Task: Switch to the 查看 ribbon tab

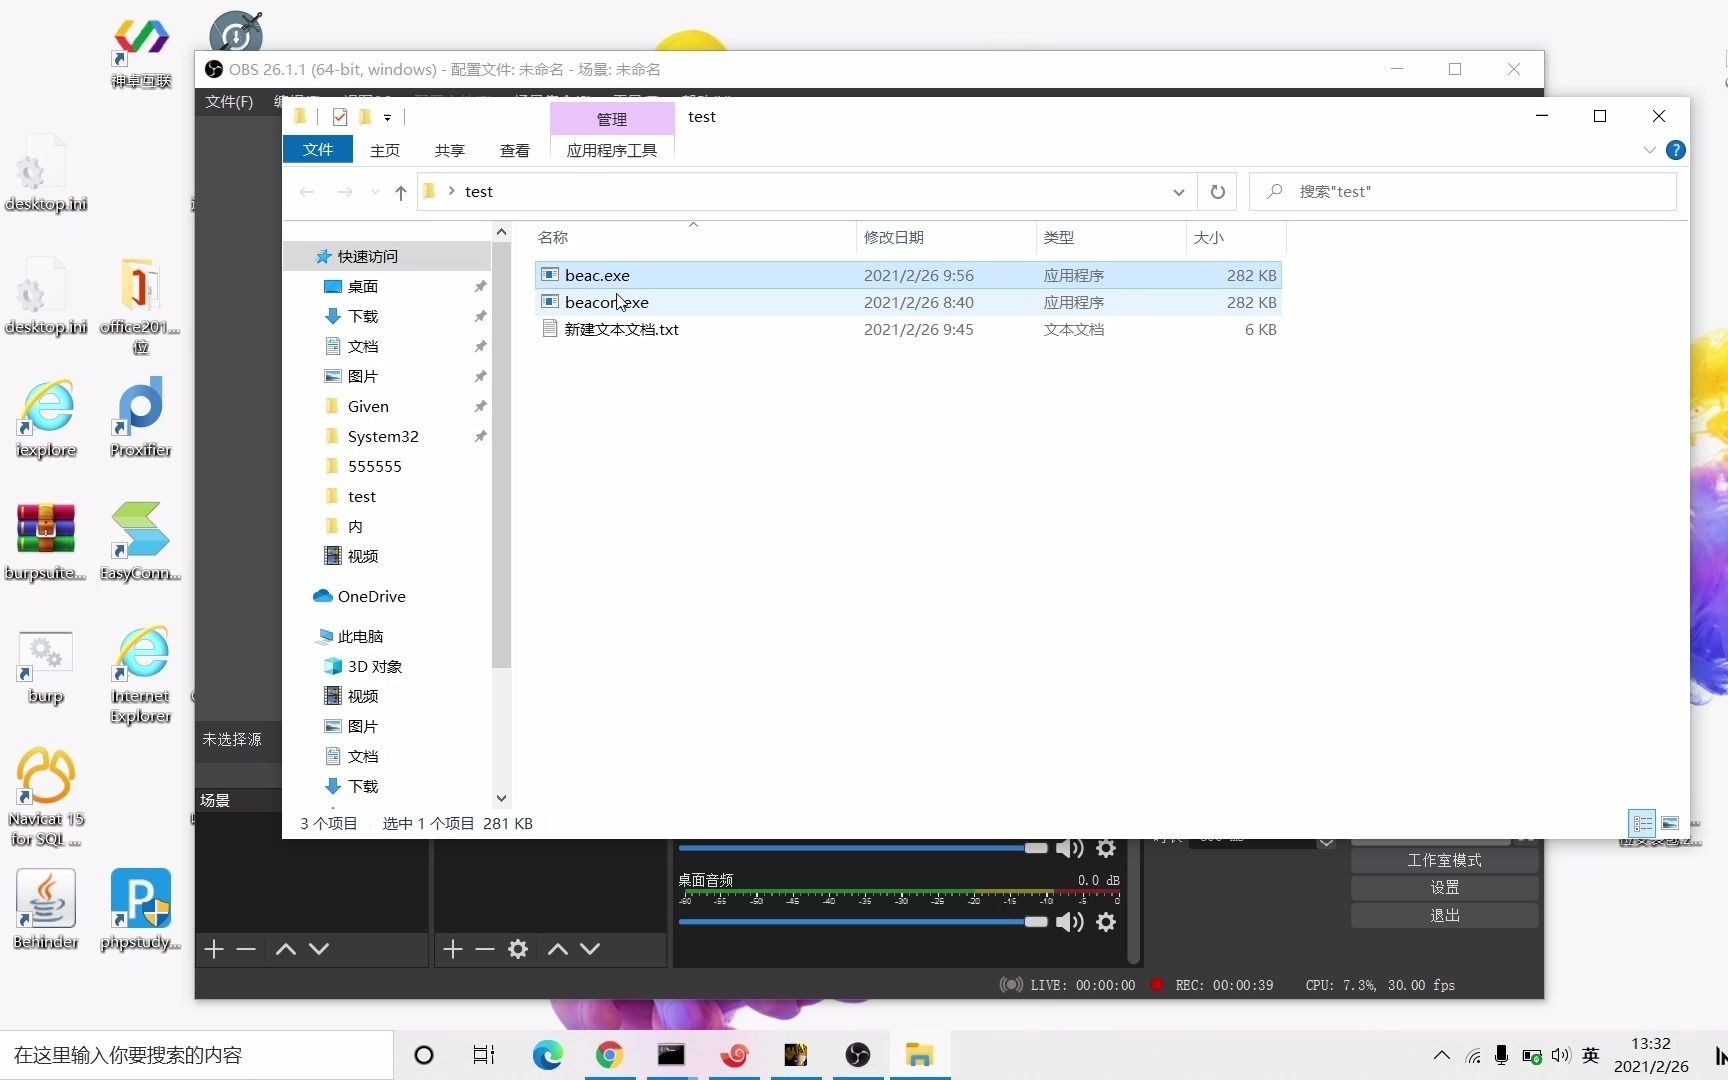Action: 514,150
